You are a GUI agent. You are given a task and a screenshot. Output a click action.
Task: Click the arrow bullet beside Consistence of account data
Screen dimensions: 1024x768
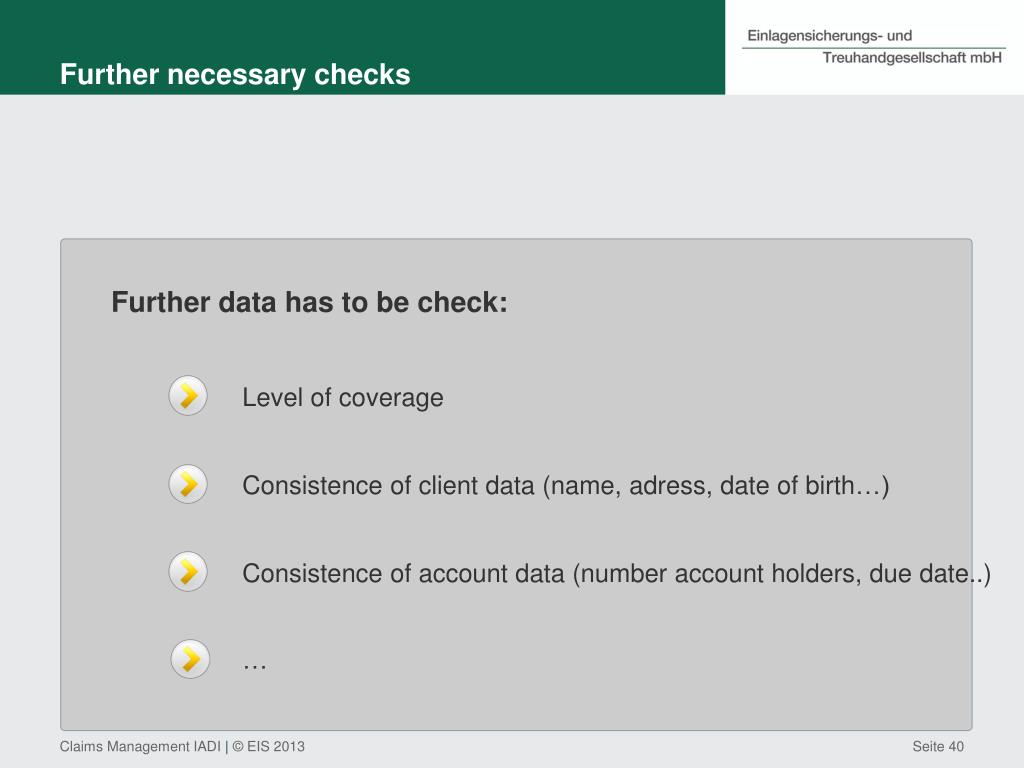coord(188,571)
